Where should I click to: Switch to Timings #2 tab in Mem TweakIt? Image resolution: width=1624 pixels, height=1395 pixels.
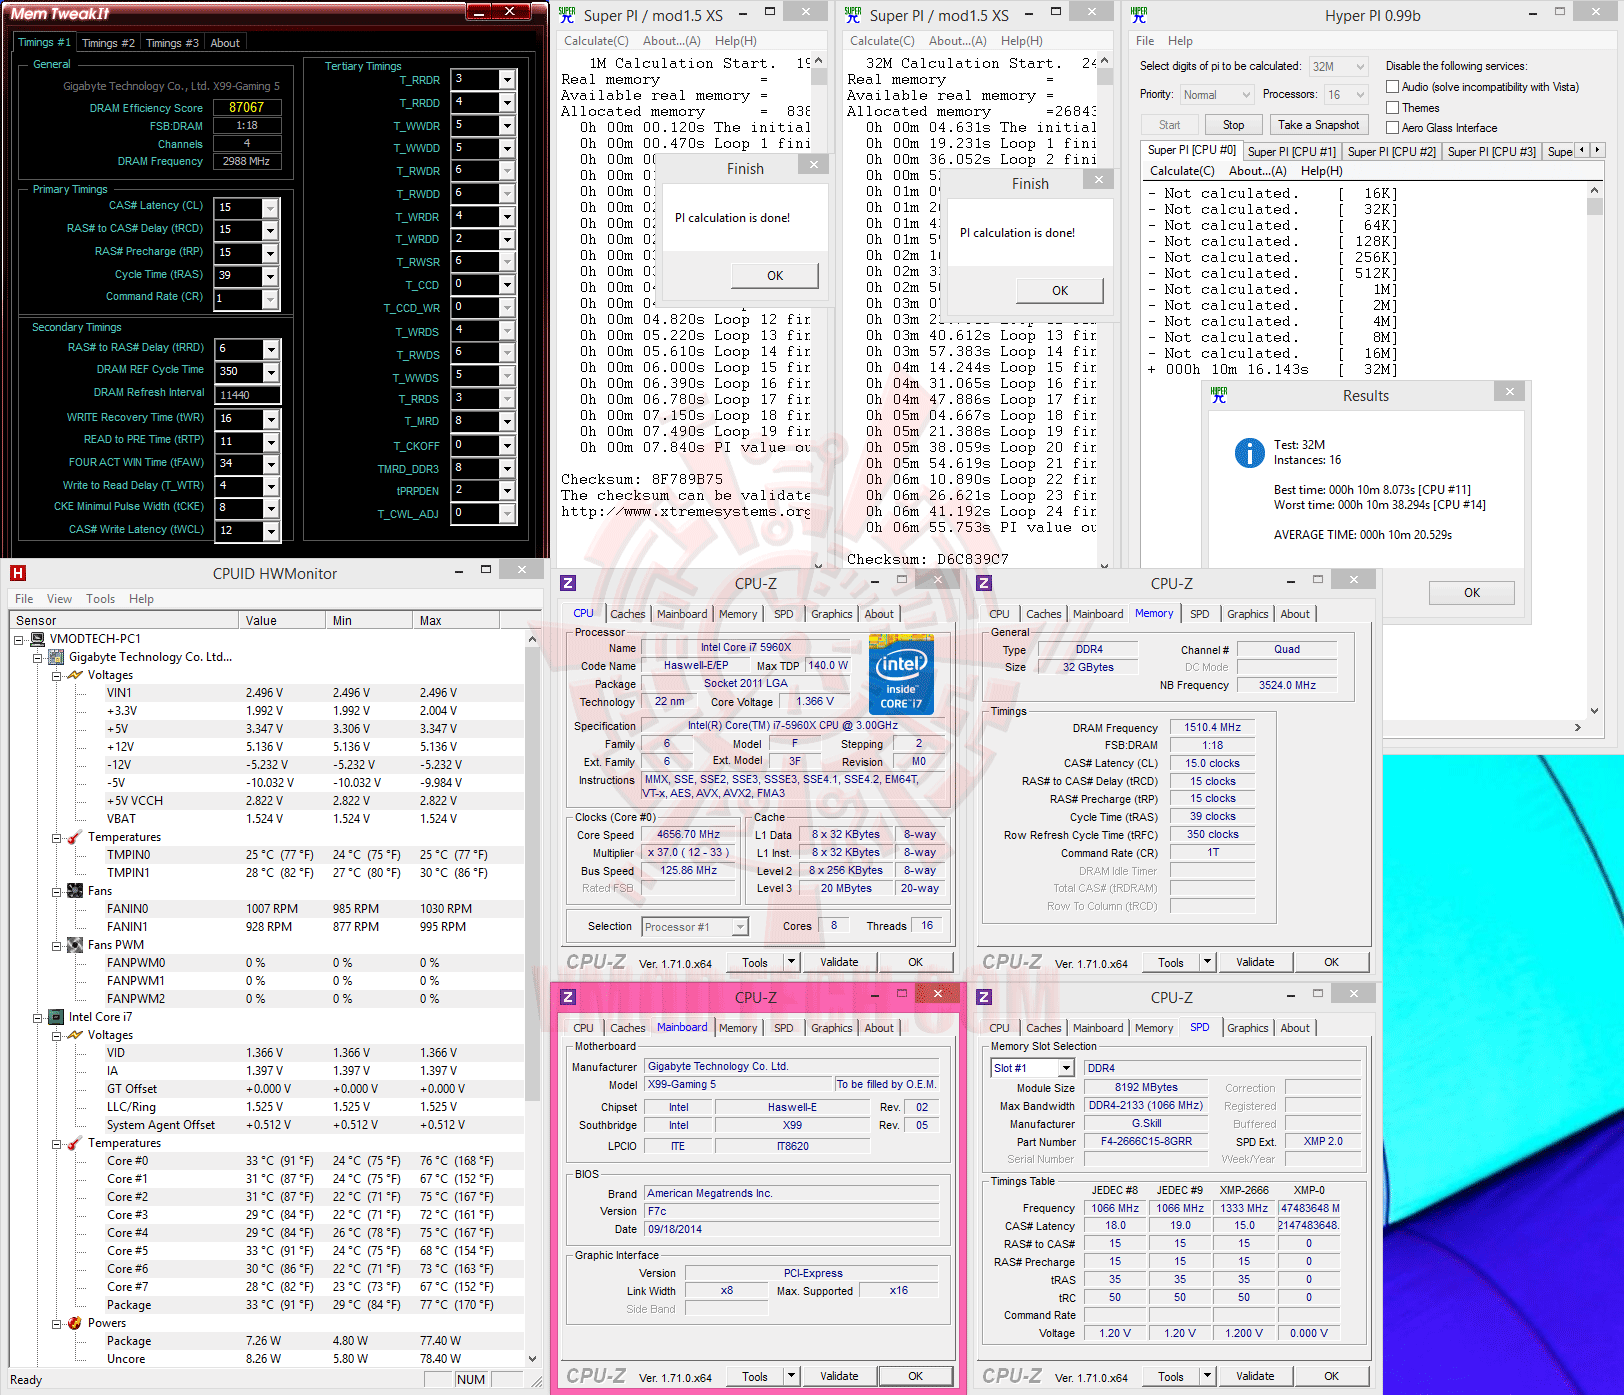[x=108, y=43]
